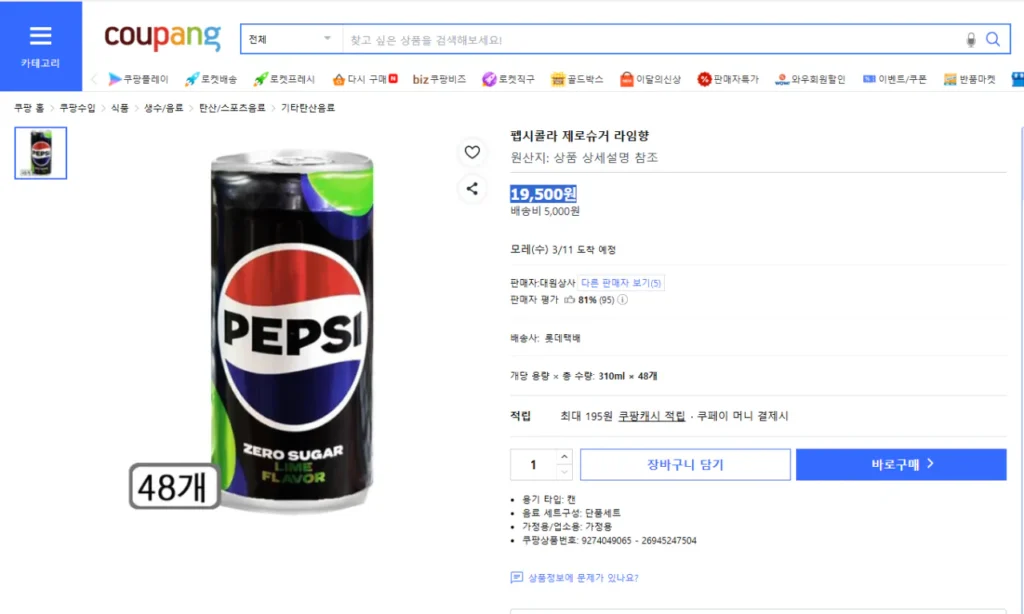Viewport: 1024px width, 614px height.
Task: Toggle the wishlist heart icon
Action: [473, 152]
